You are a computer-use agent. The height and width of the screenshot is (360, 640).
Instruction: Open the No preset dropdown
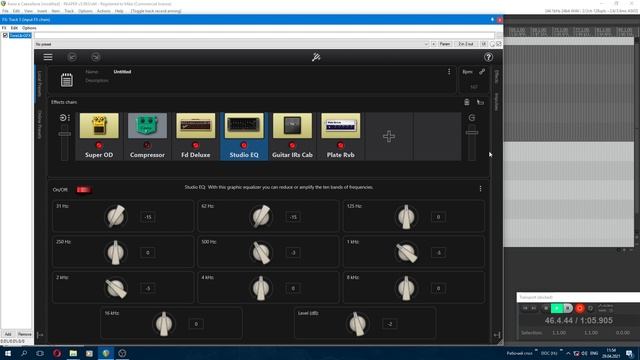[x=231, y=44]
